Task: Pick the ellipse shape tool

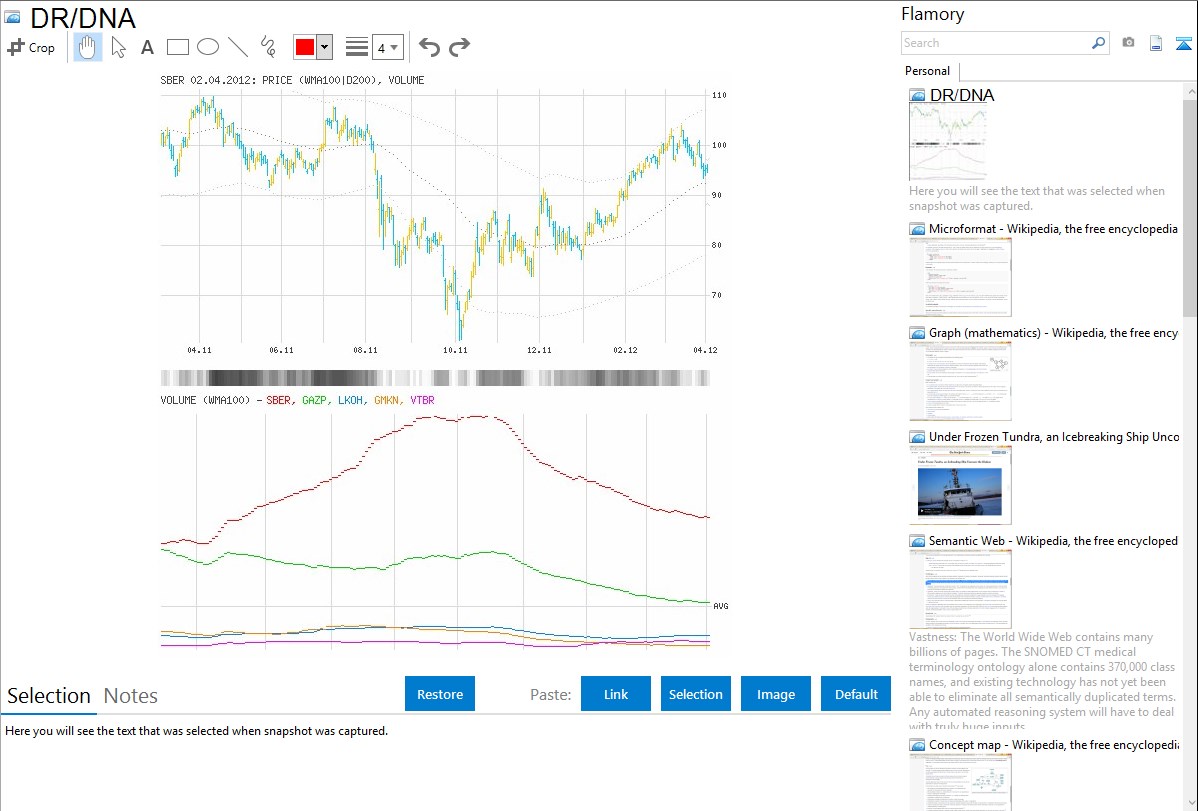Action: 207,47
